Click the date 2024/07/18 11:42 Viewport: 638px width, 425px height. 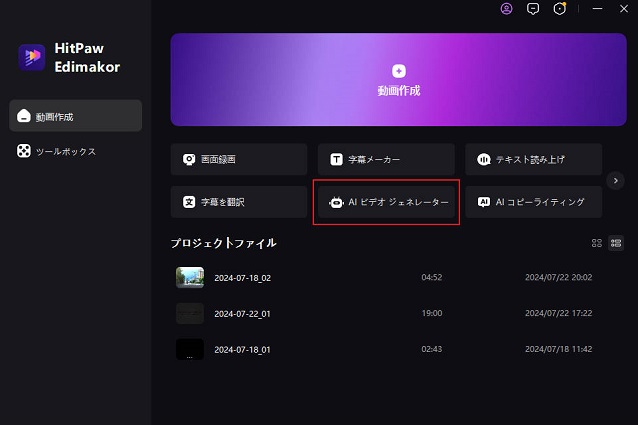point(559,349)
